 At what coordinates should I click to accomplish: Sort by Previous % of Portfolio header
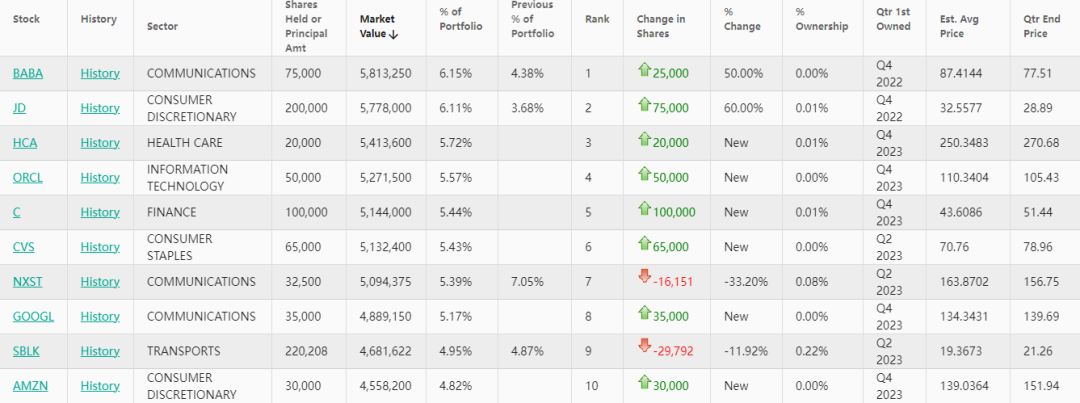[532, 19]
